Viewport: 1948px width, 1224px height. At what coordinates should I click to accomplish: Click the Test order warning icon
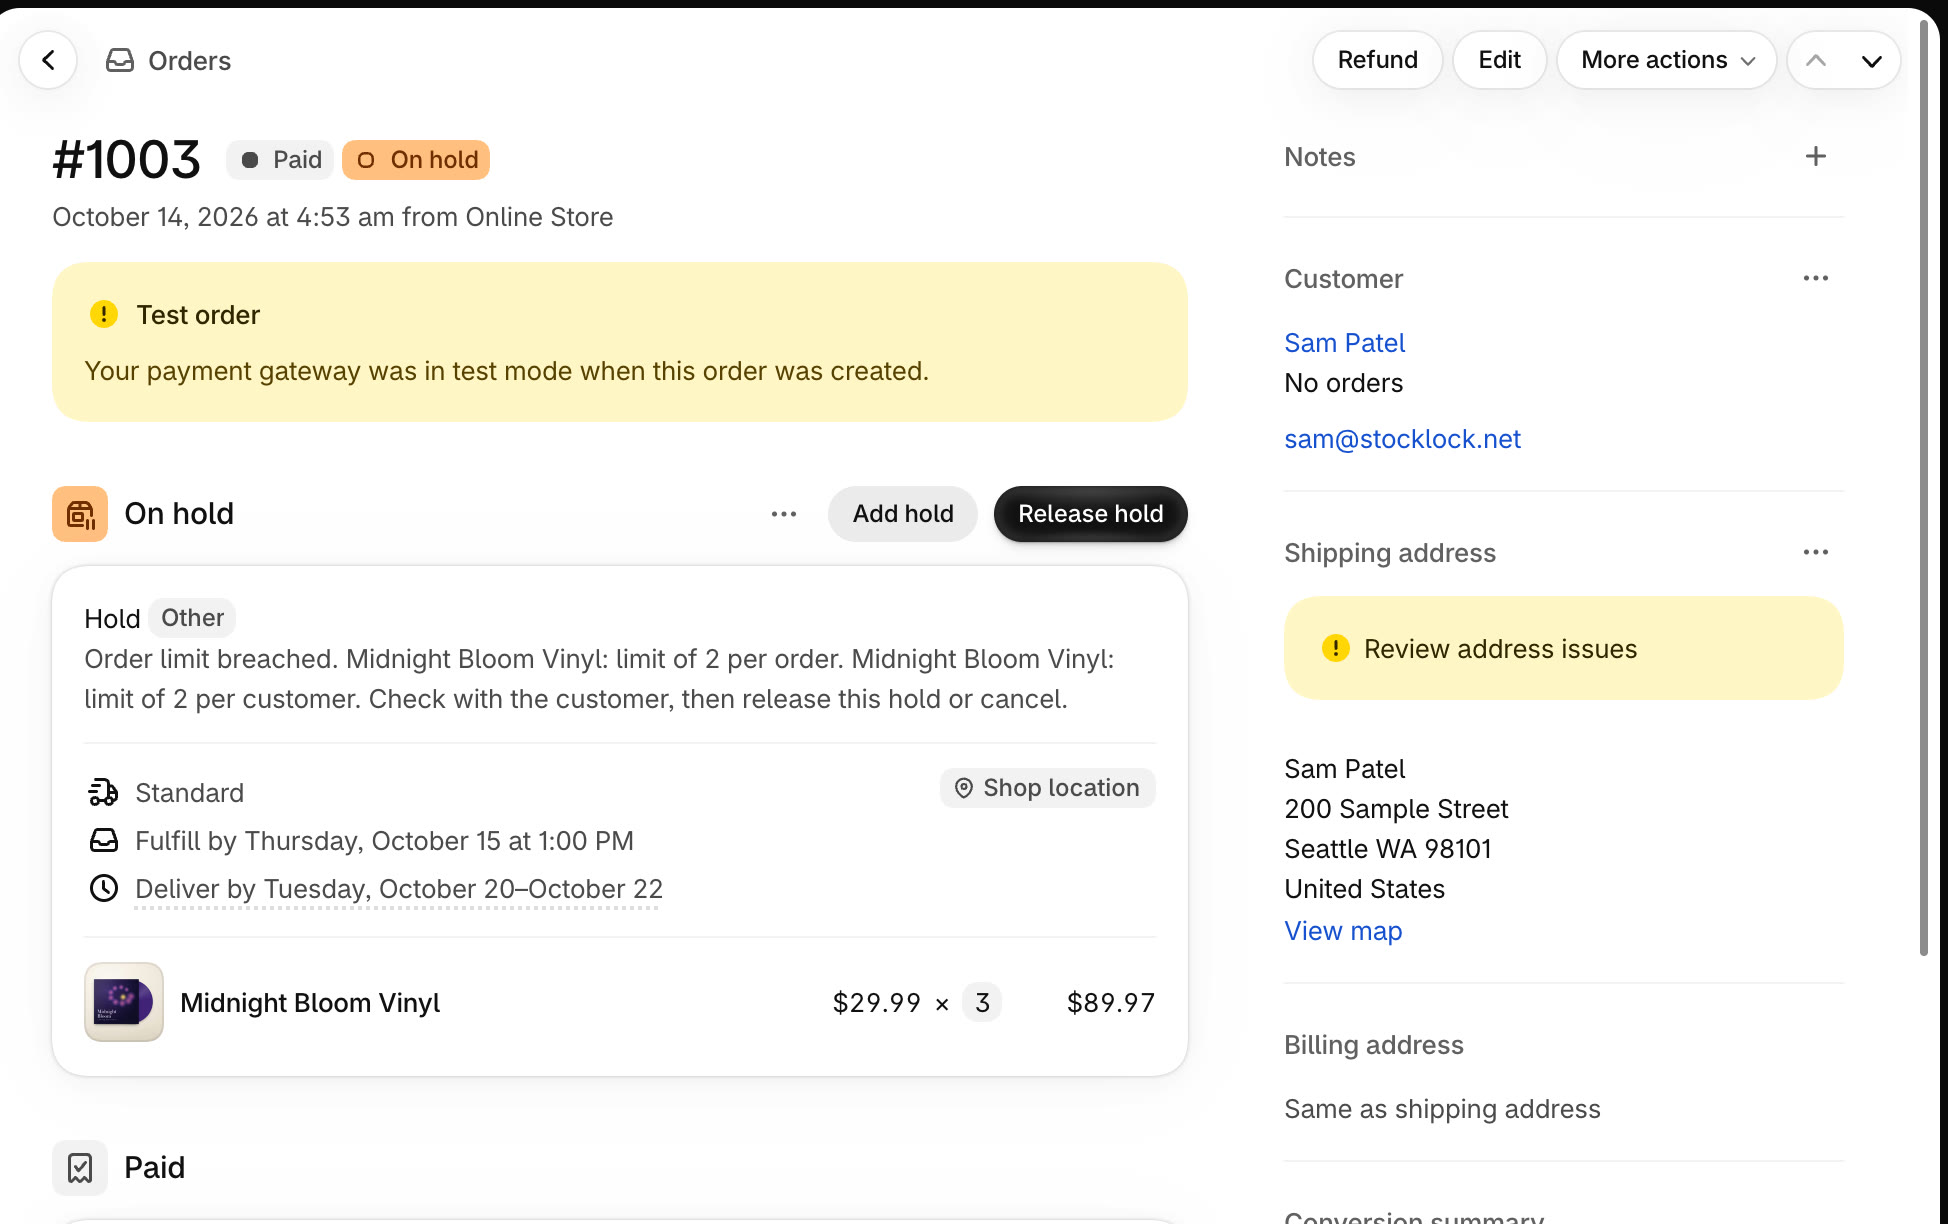[103, 314]
